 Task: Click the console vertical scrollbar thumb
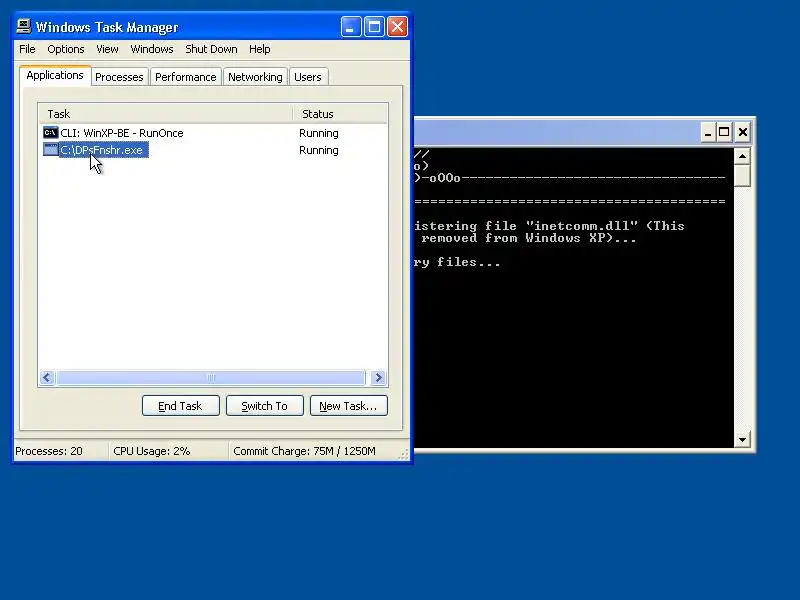coord(742,176)
